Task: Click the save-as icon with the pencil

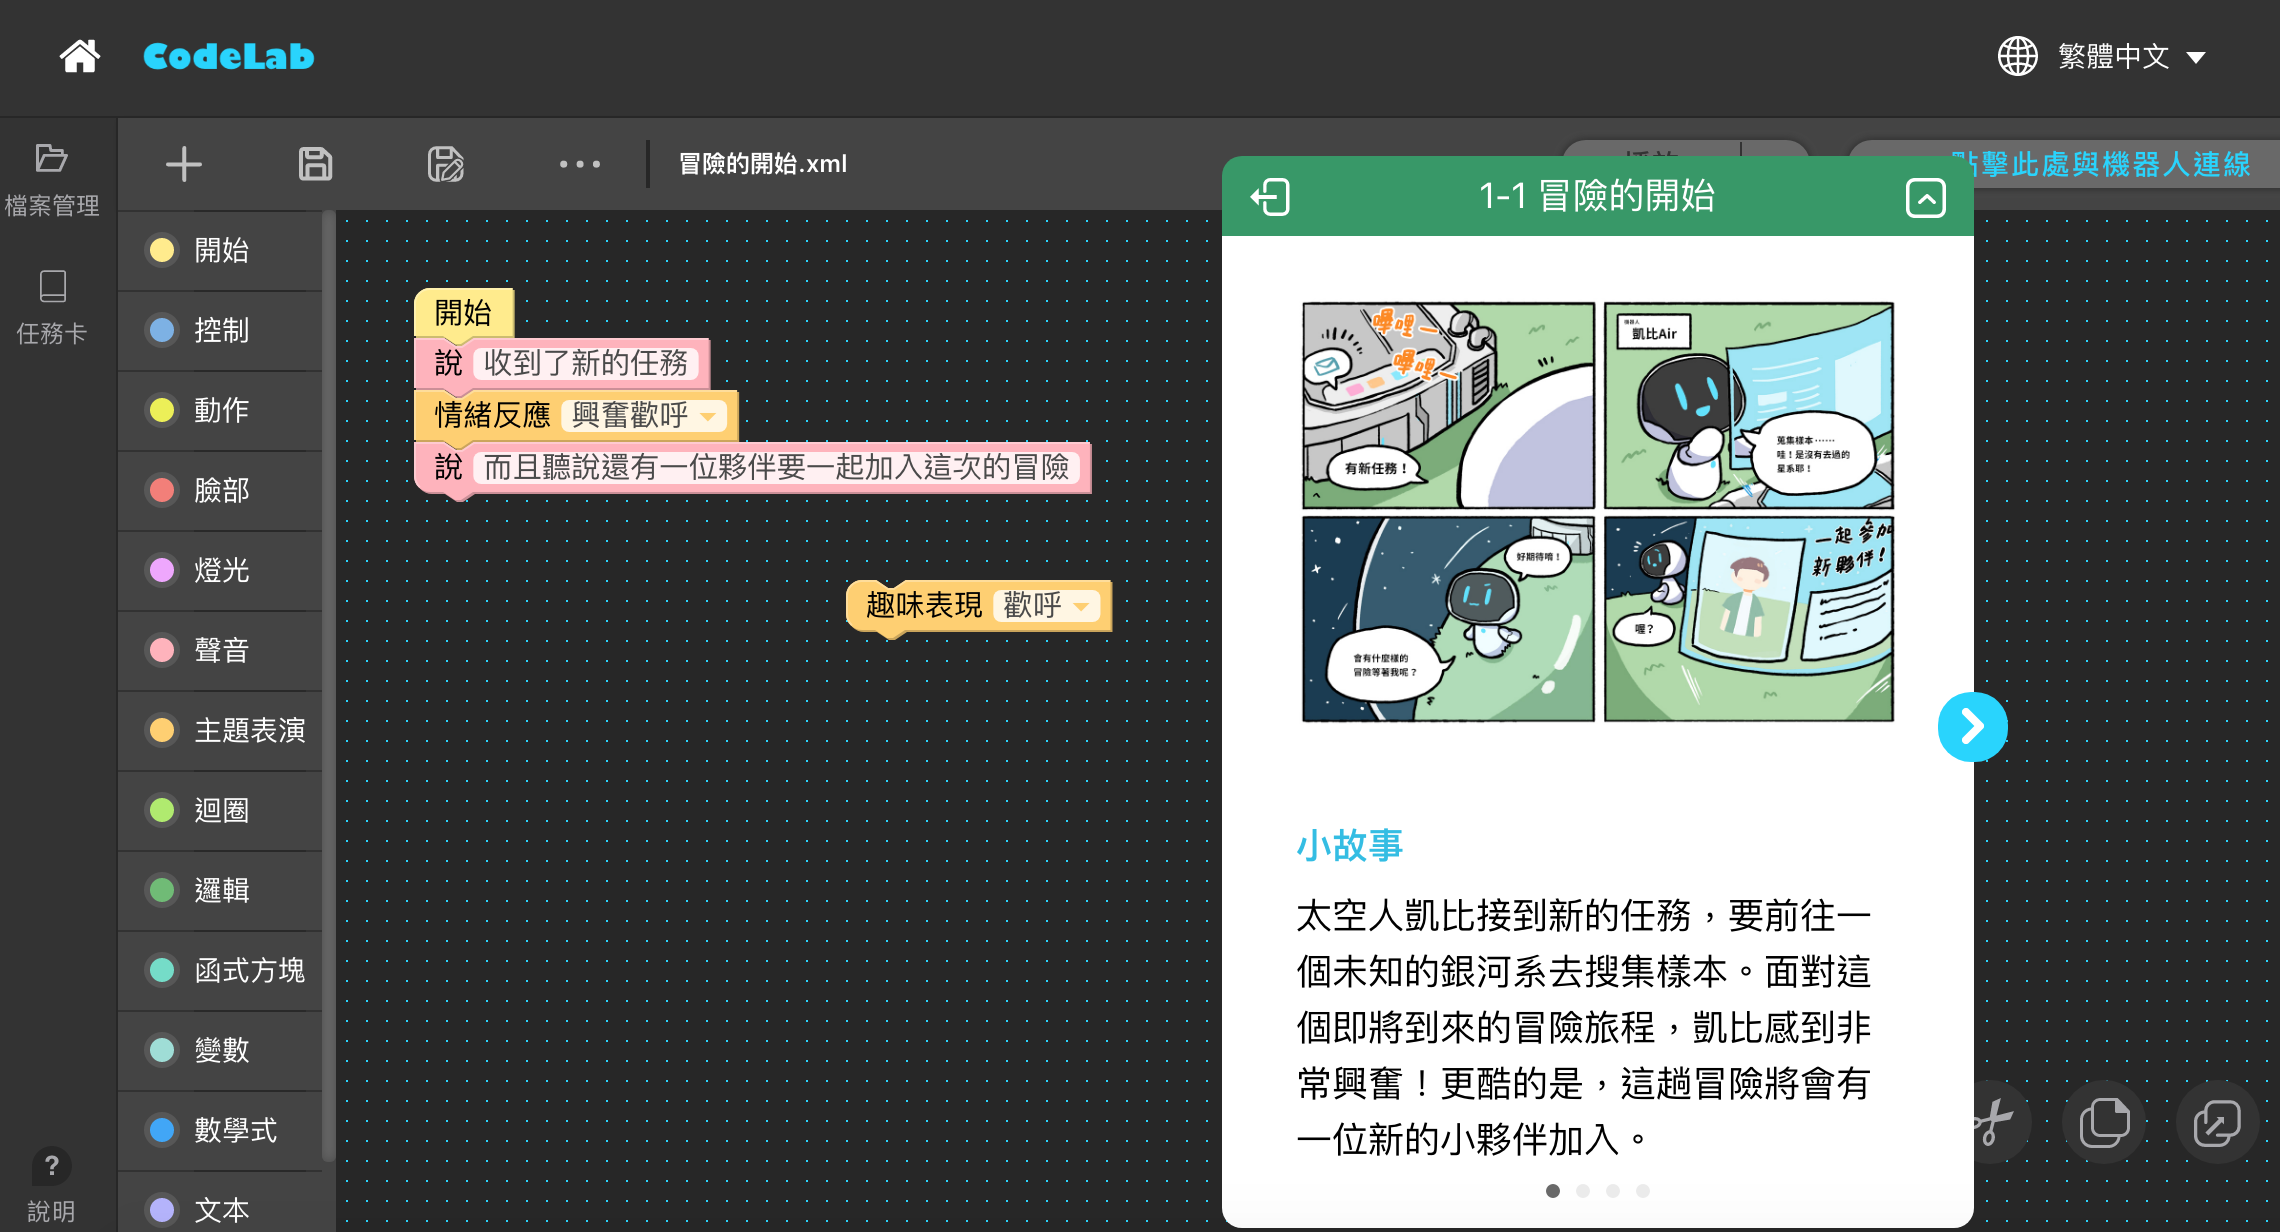Action: click(445, 164)
